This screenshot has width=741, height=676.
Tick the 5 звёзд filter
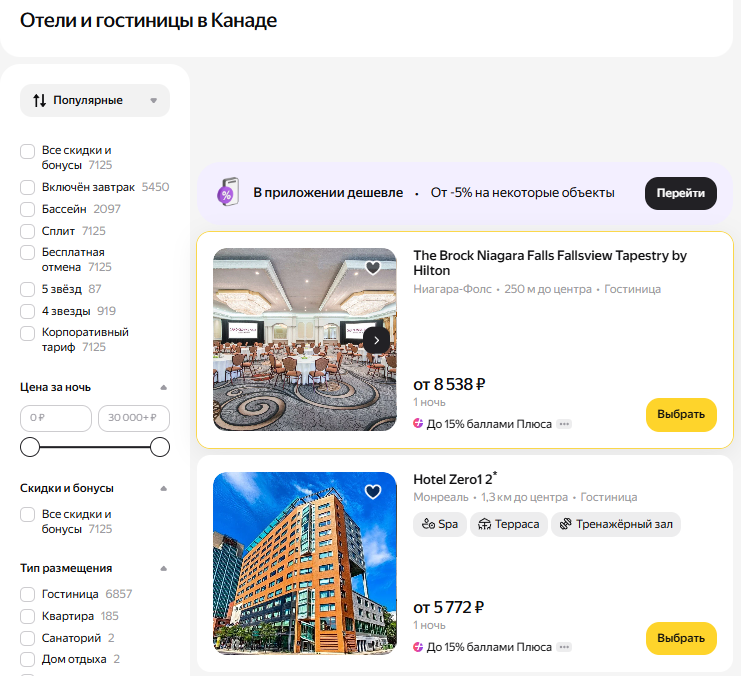click(28, 289)
